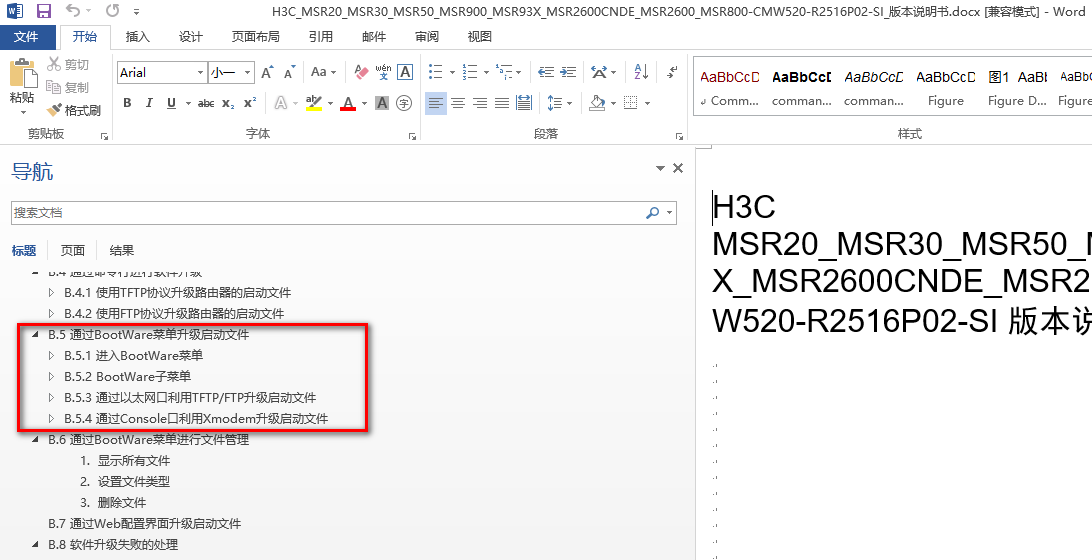Save the document from quick access toolbar
The image size is (1092, 560).
click(44, 11)
